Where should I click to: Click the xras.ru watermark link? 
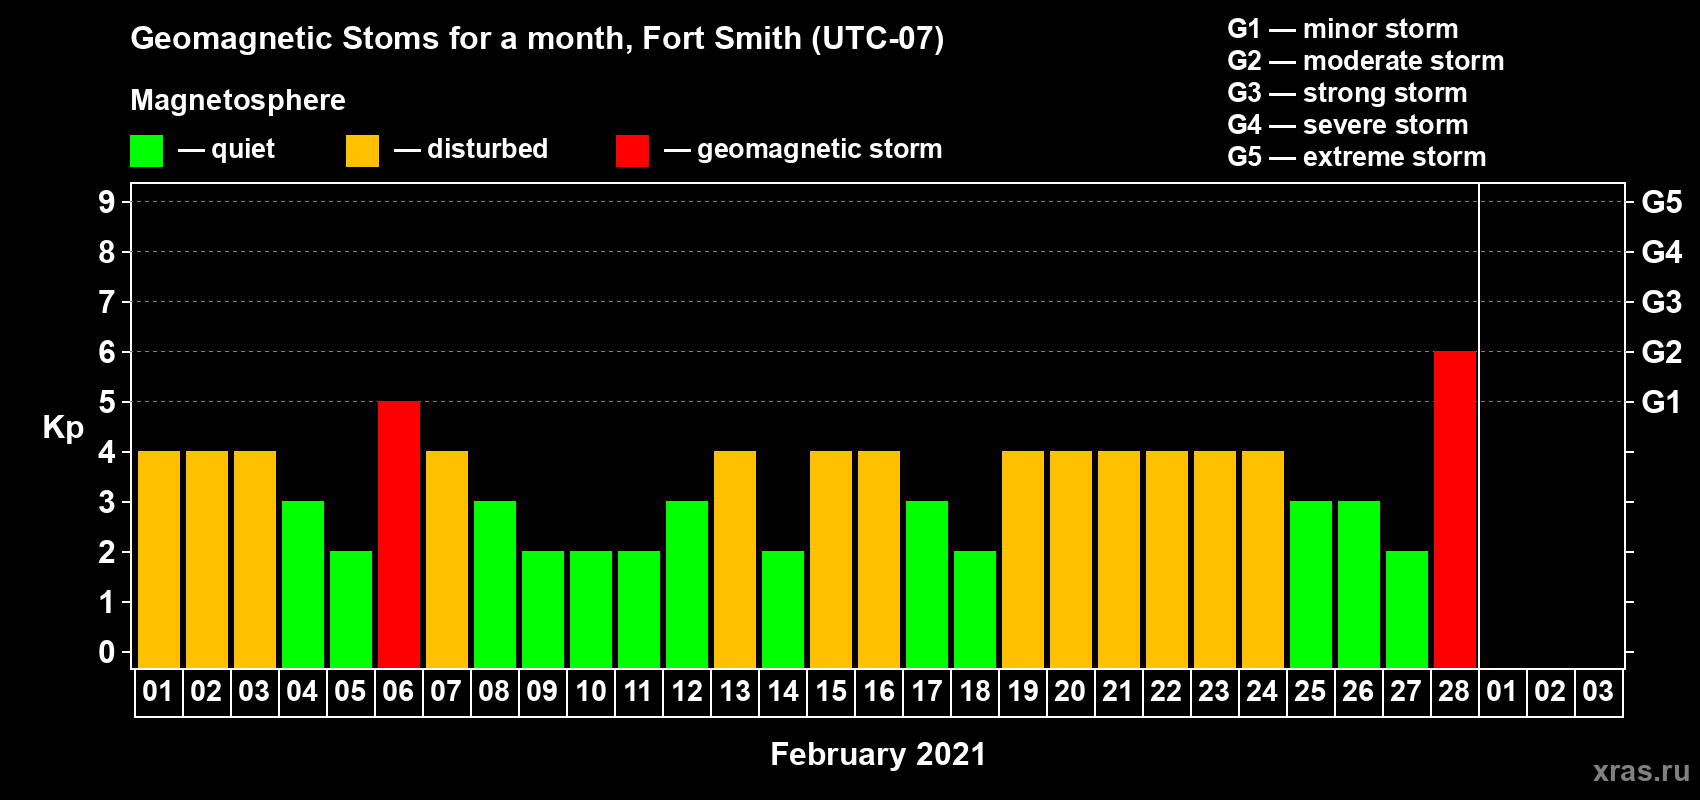[x=1640, y=771]
